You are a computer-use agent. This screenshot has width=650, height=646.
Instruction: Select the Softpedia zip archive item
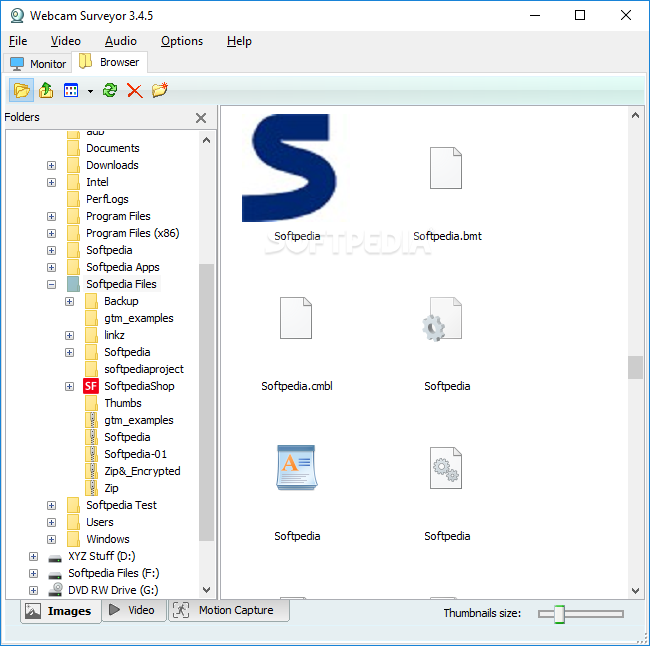[127, 437]
